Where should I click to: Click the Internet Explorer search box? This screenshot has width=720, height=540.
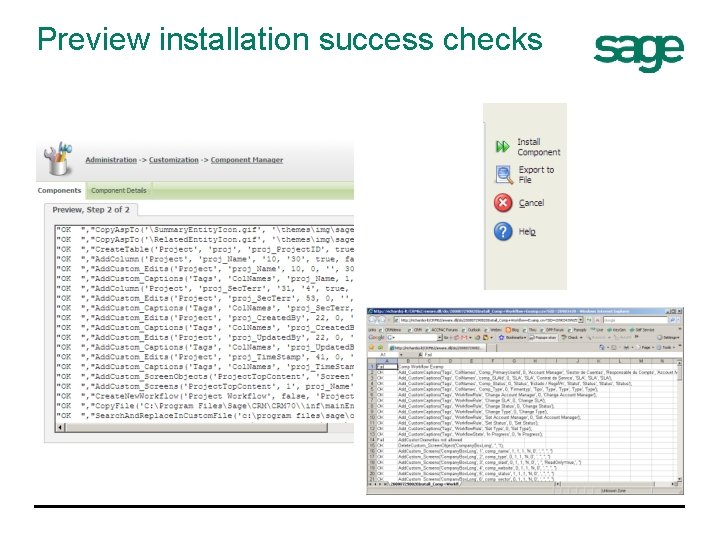tap(636, 320)
